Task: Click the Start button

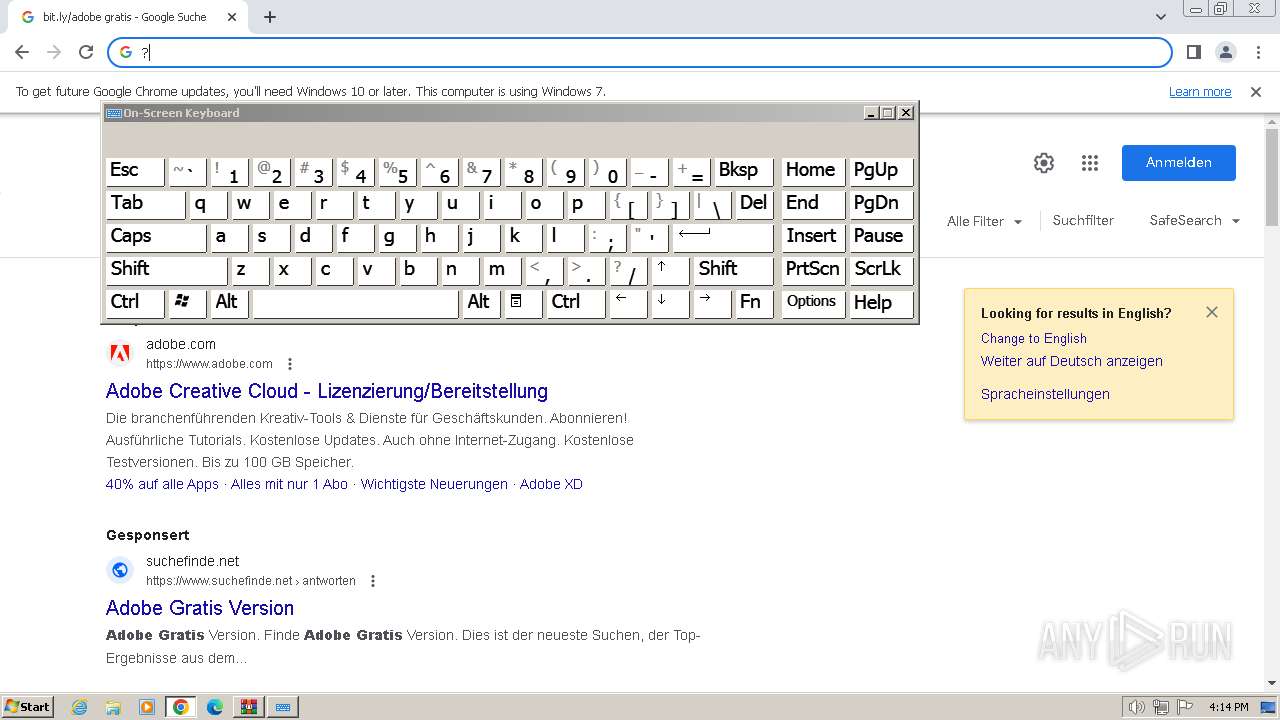Action: pyautogui.click(x=28, y=707)
